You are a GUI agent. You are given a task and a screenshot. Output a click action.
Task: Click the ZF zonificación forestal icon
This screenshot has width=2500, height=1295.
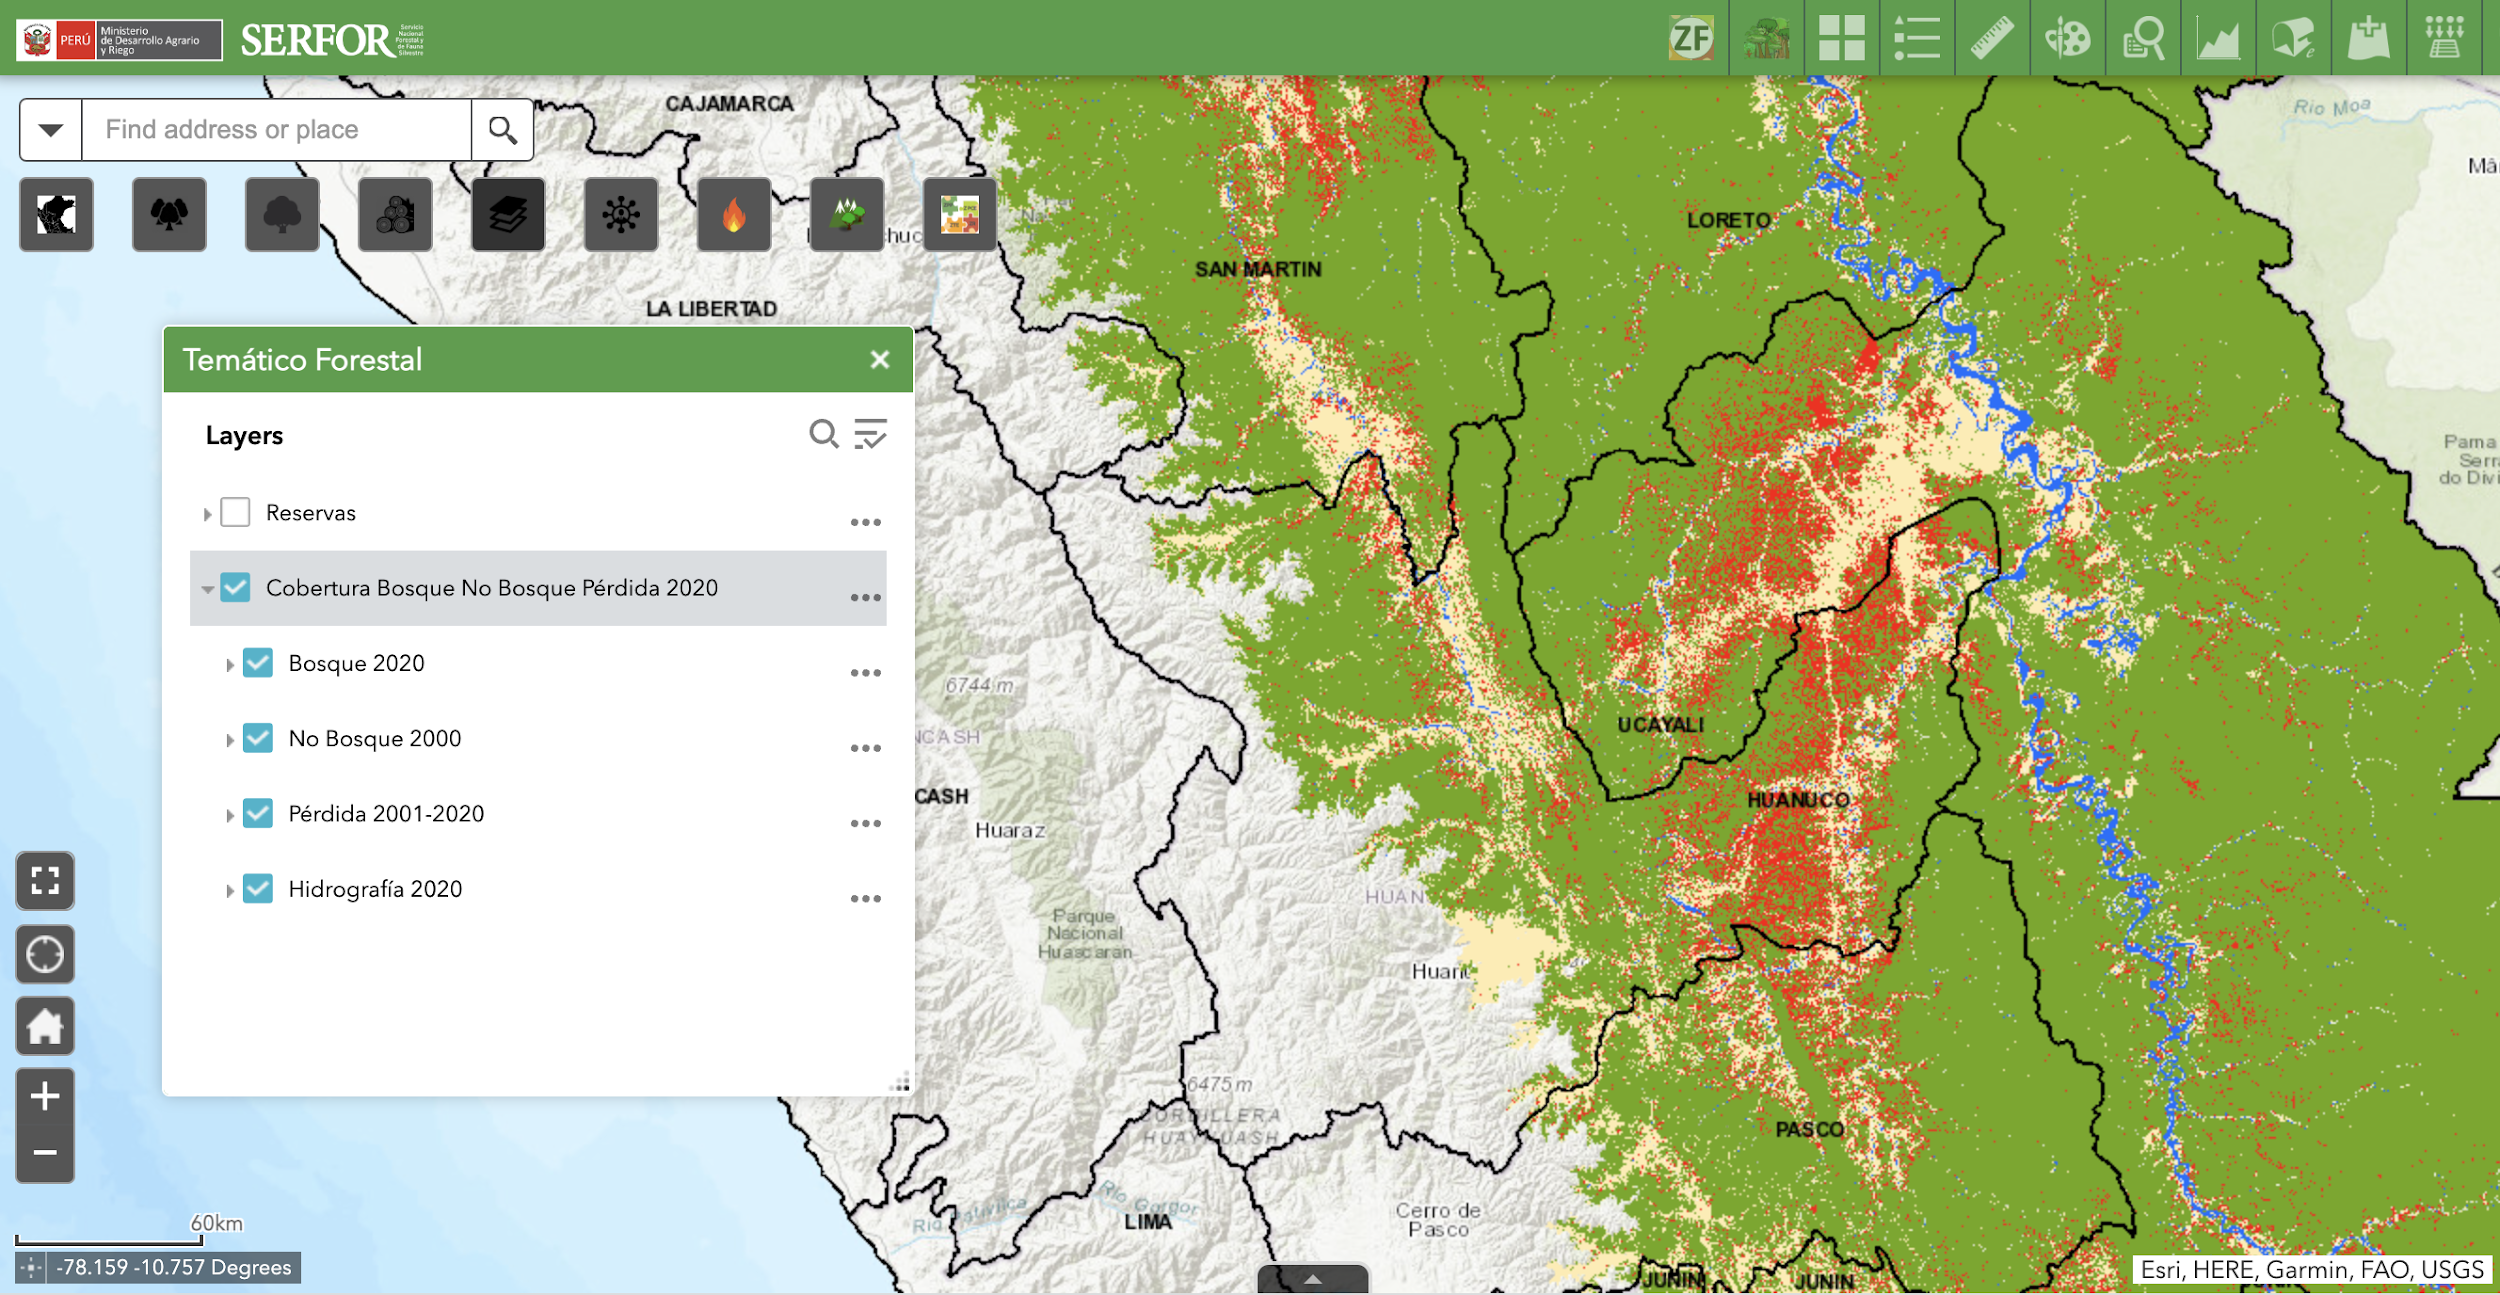(x=1690, y=39)
